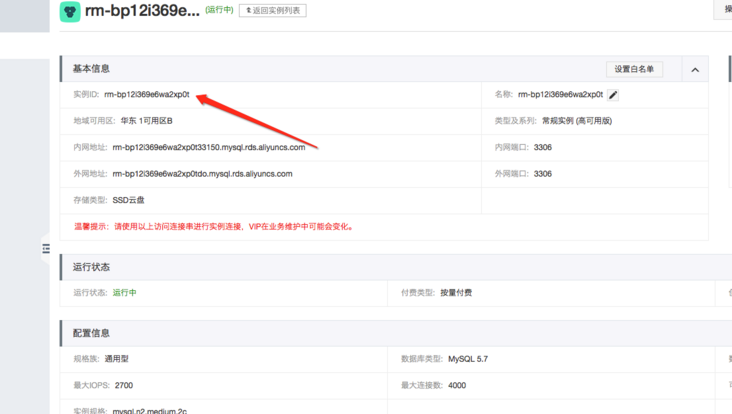Click the red 温馨提示 warning text

[214, 226]
